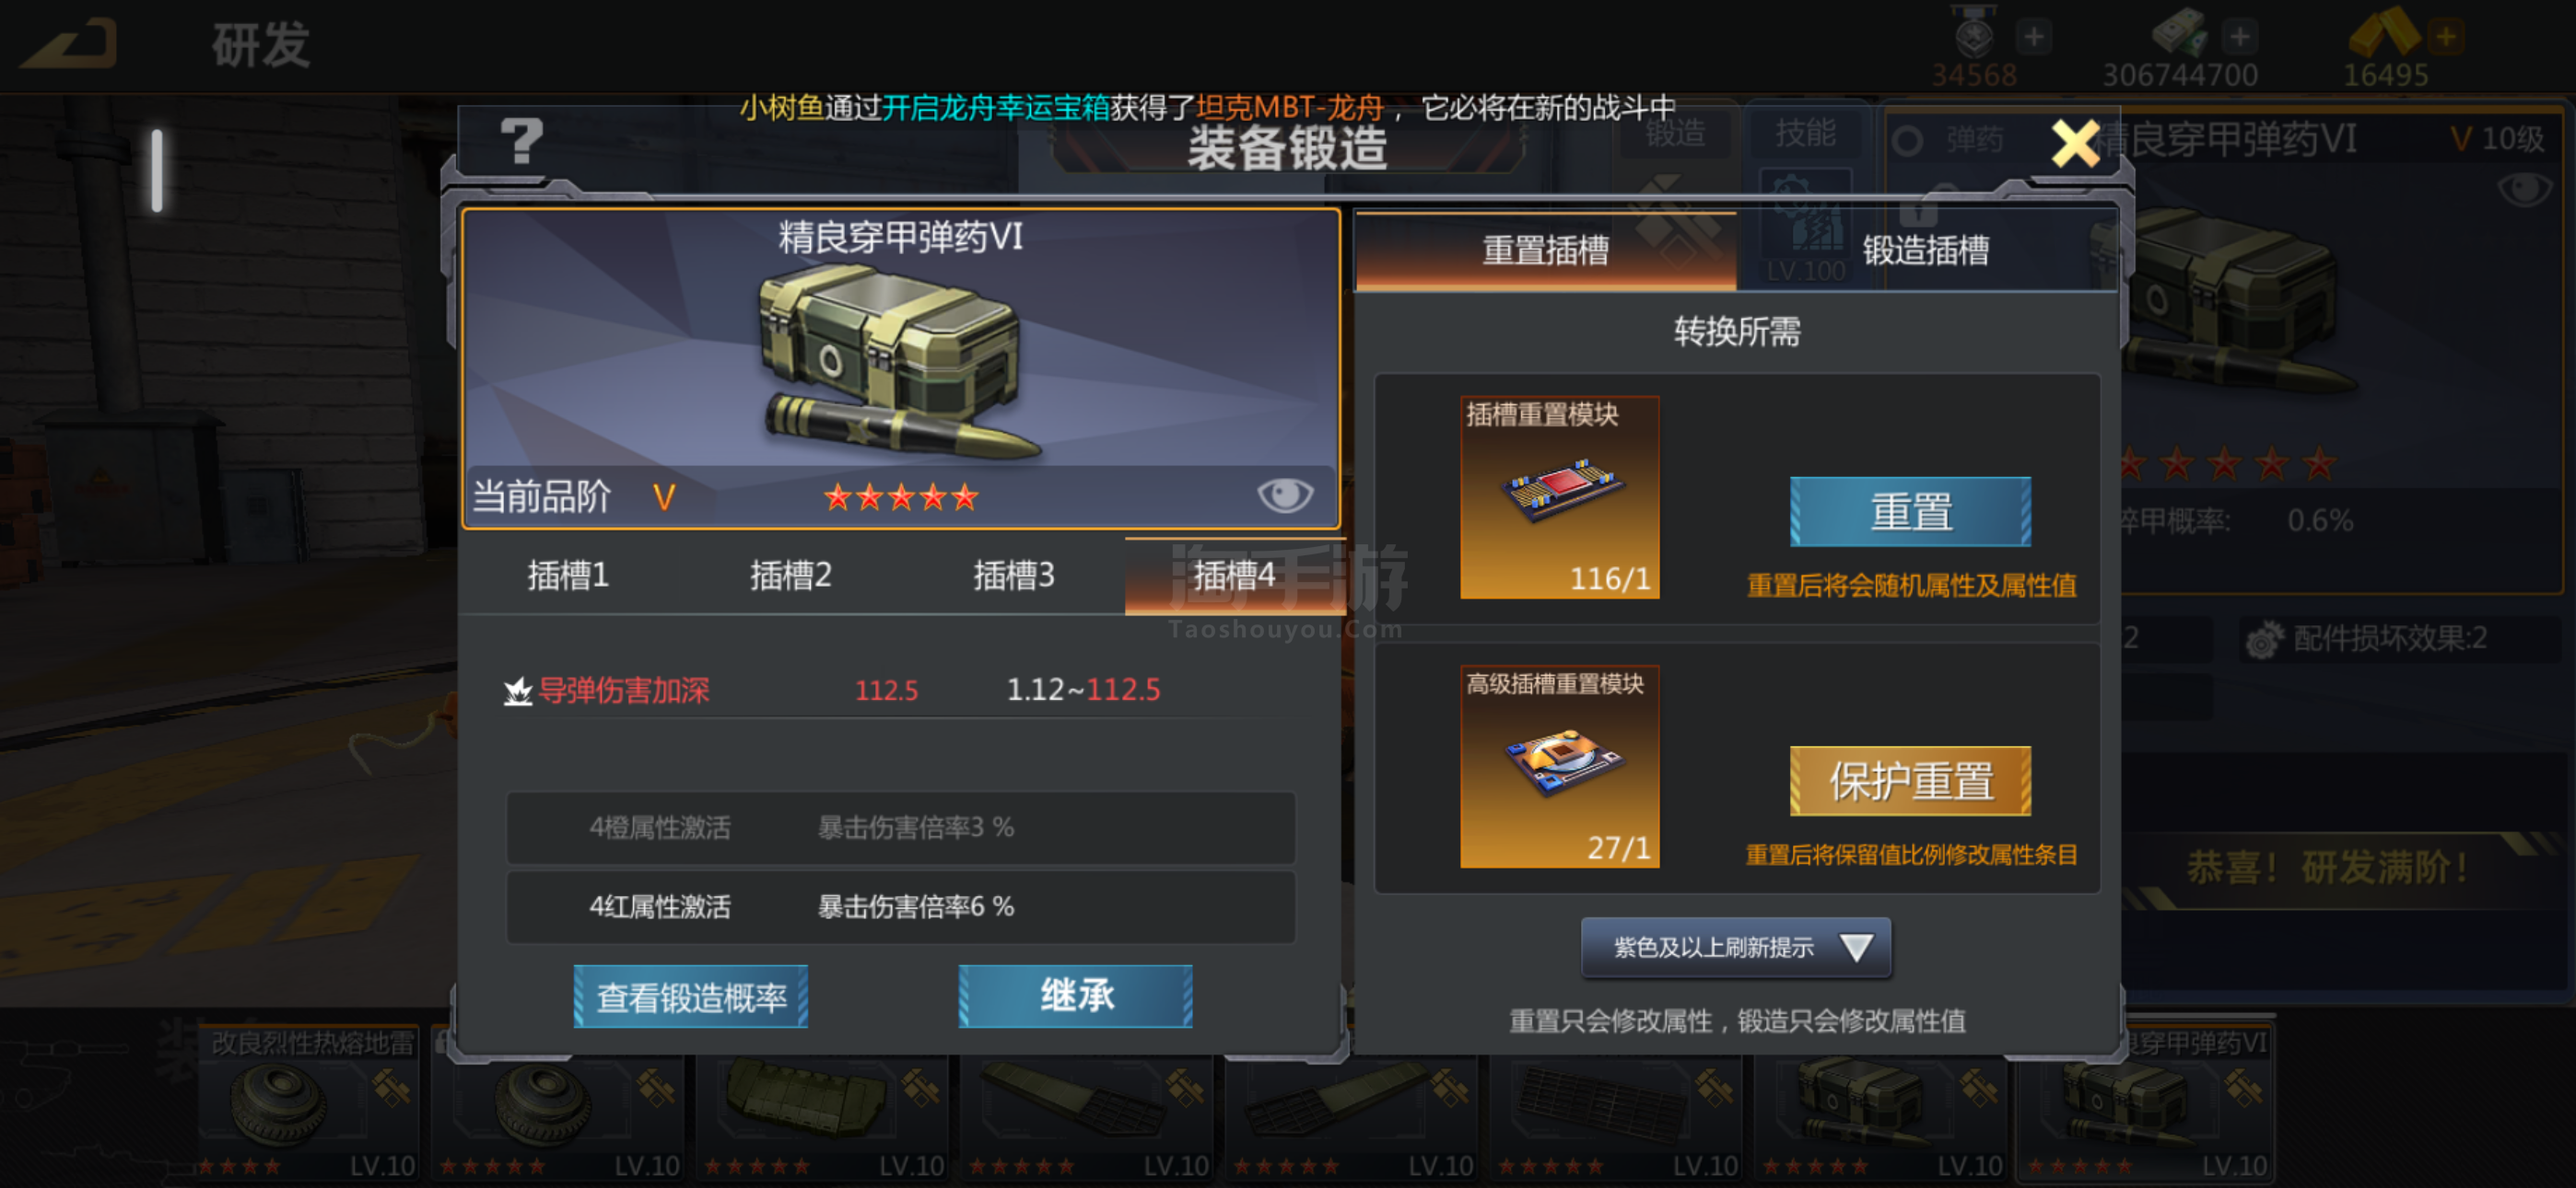The image size is (2576, 1188).
Task: Open the 插槽1 tab
Action: [567, 575]
